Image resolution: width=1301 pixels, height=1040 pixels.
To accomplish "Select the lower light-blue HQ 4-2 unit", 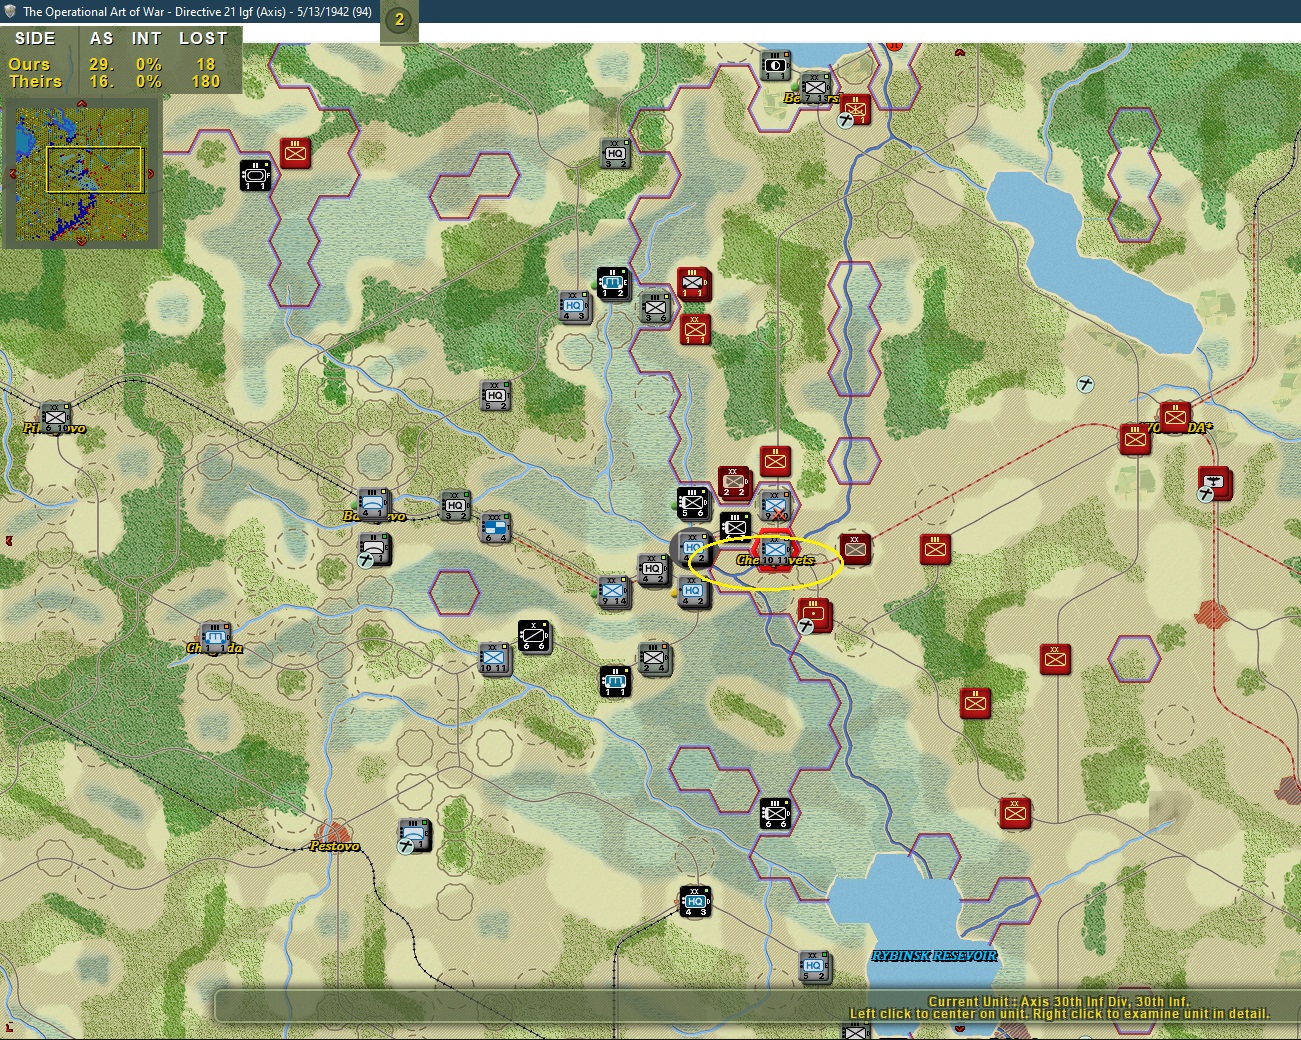I will (693, 592).
